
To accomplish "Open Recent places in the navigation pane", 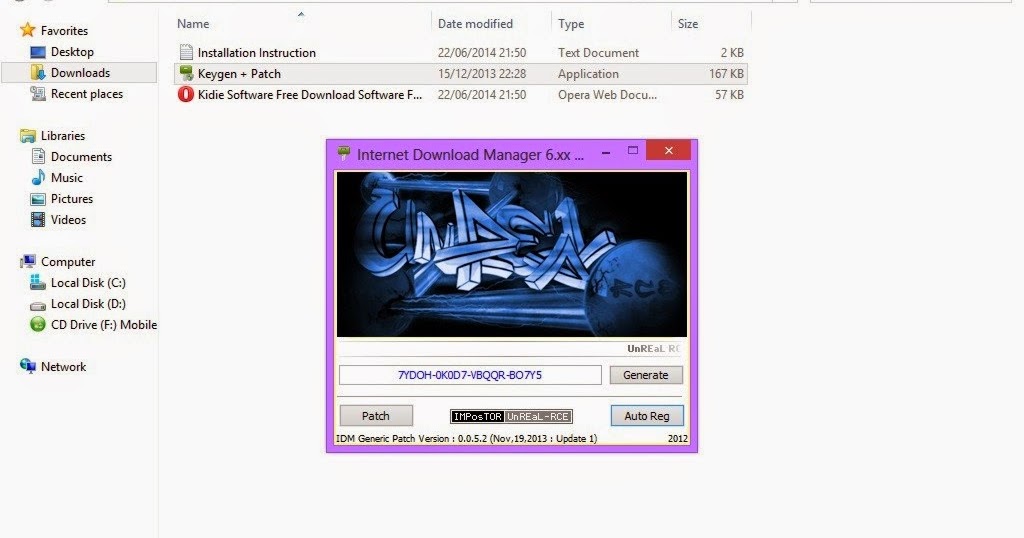I will click(87, 93).
